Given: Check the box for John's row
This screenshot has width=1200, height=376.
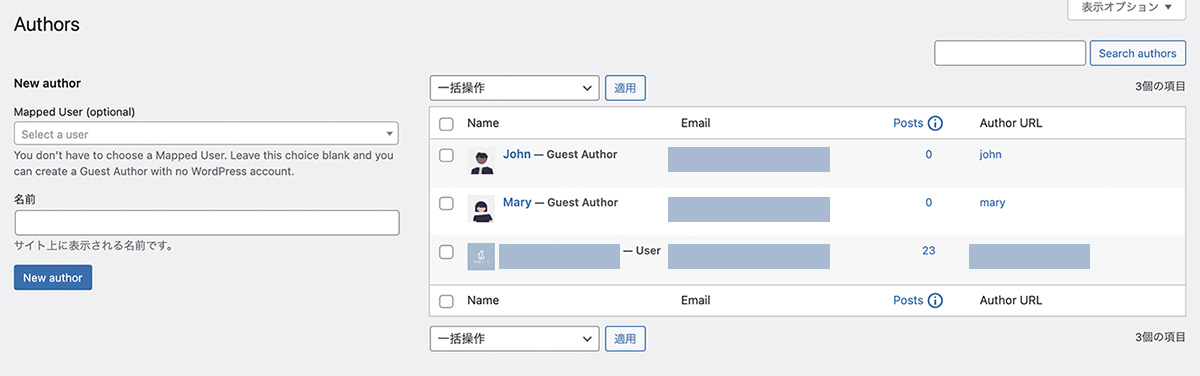Looking at the screenshot, I should click(447, 155).
